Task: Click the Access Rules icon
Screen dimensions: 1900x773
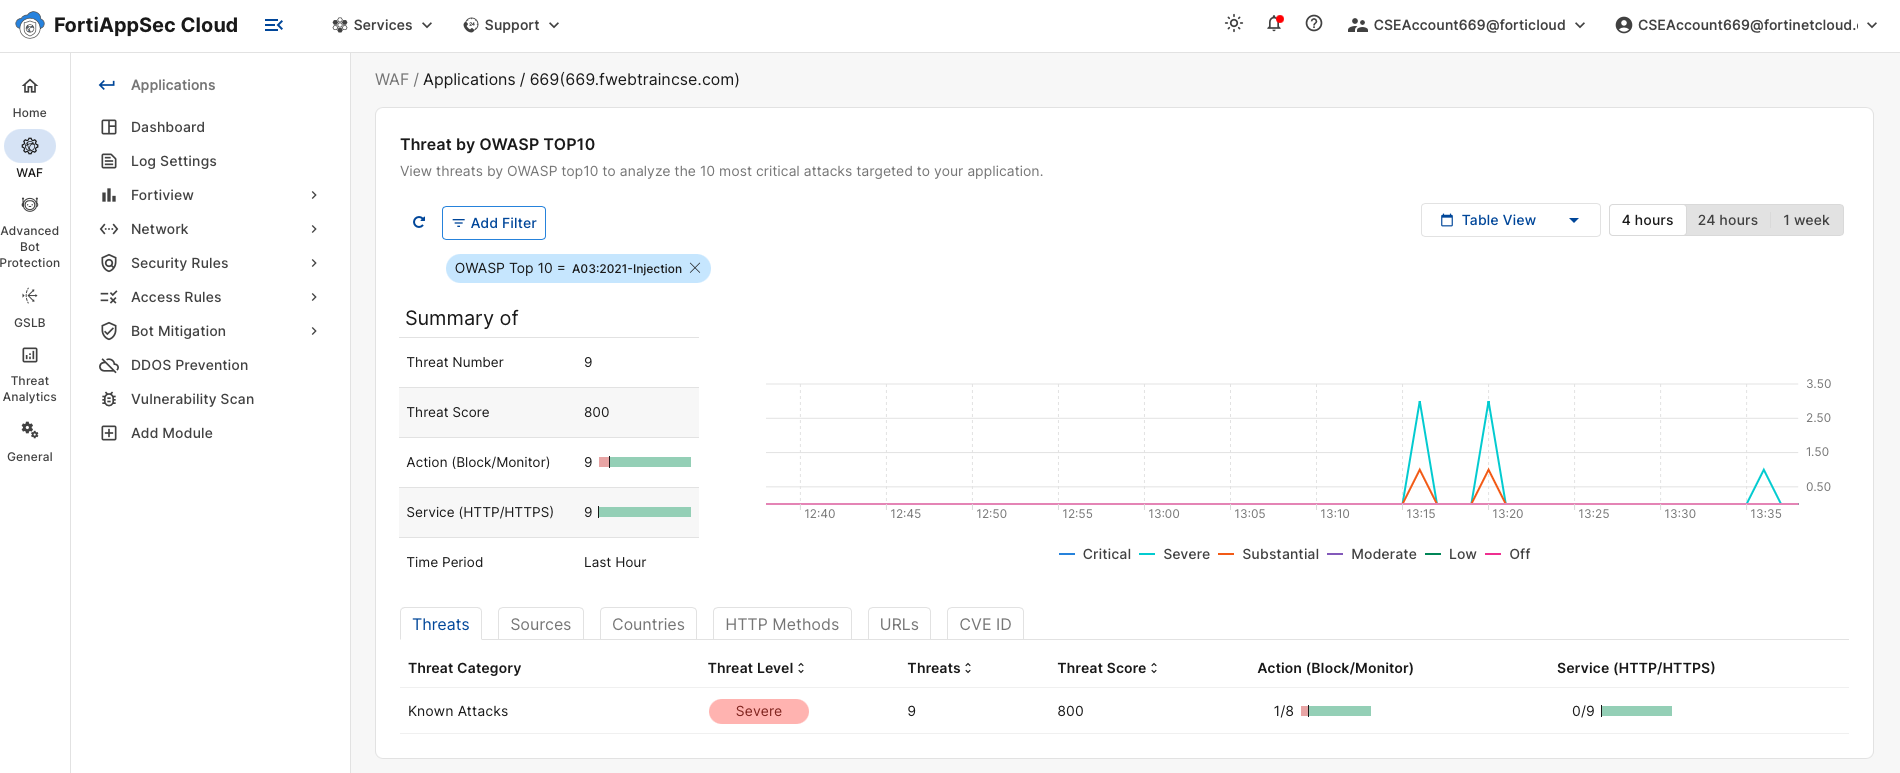Action: [x=109, y=297]
